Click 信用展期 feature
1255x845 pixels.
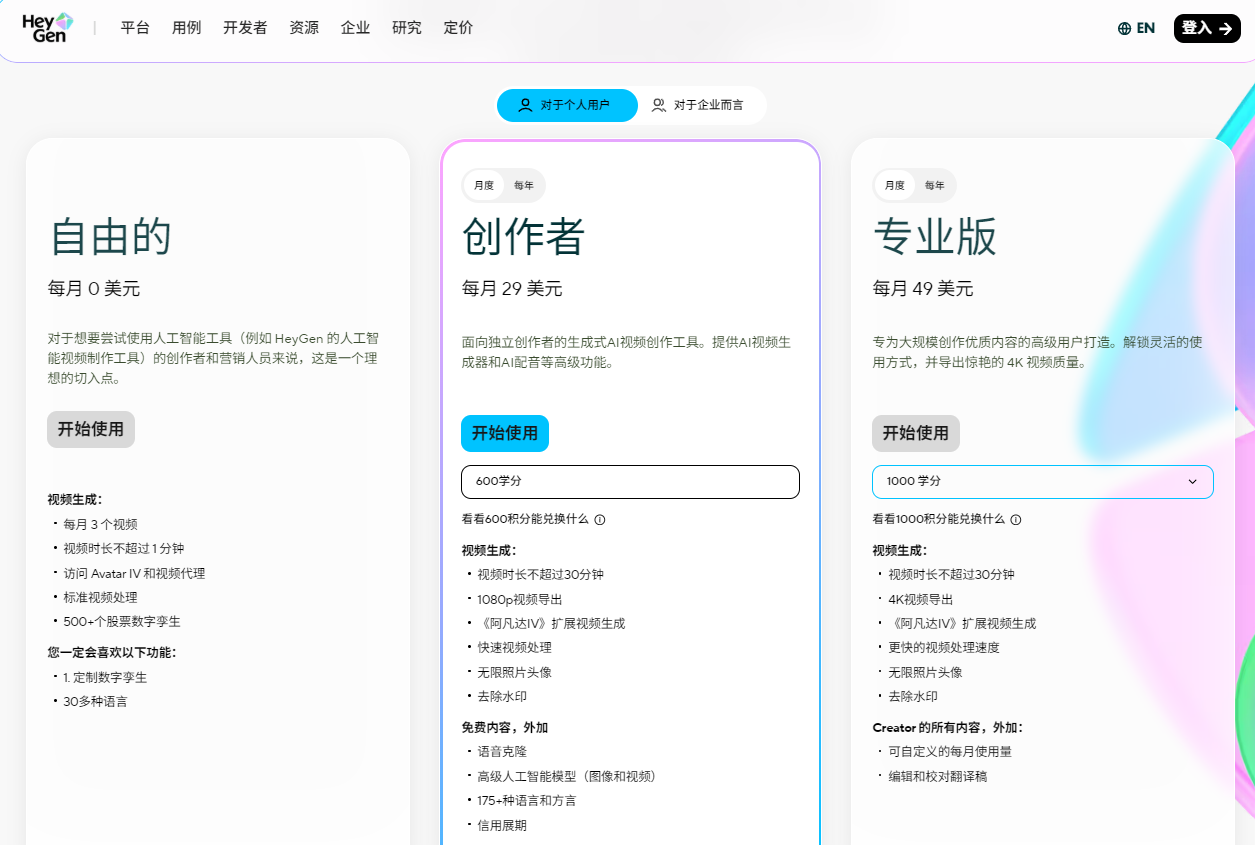pyautogui.click(x=502, y=826)
